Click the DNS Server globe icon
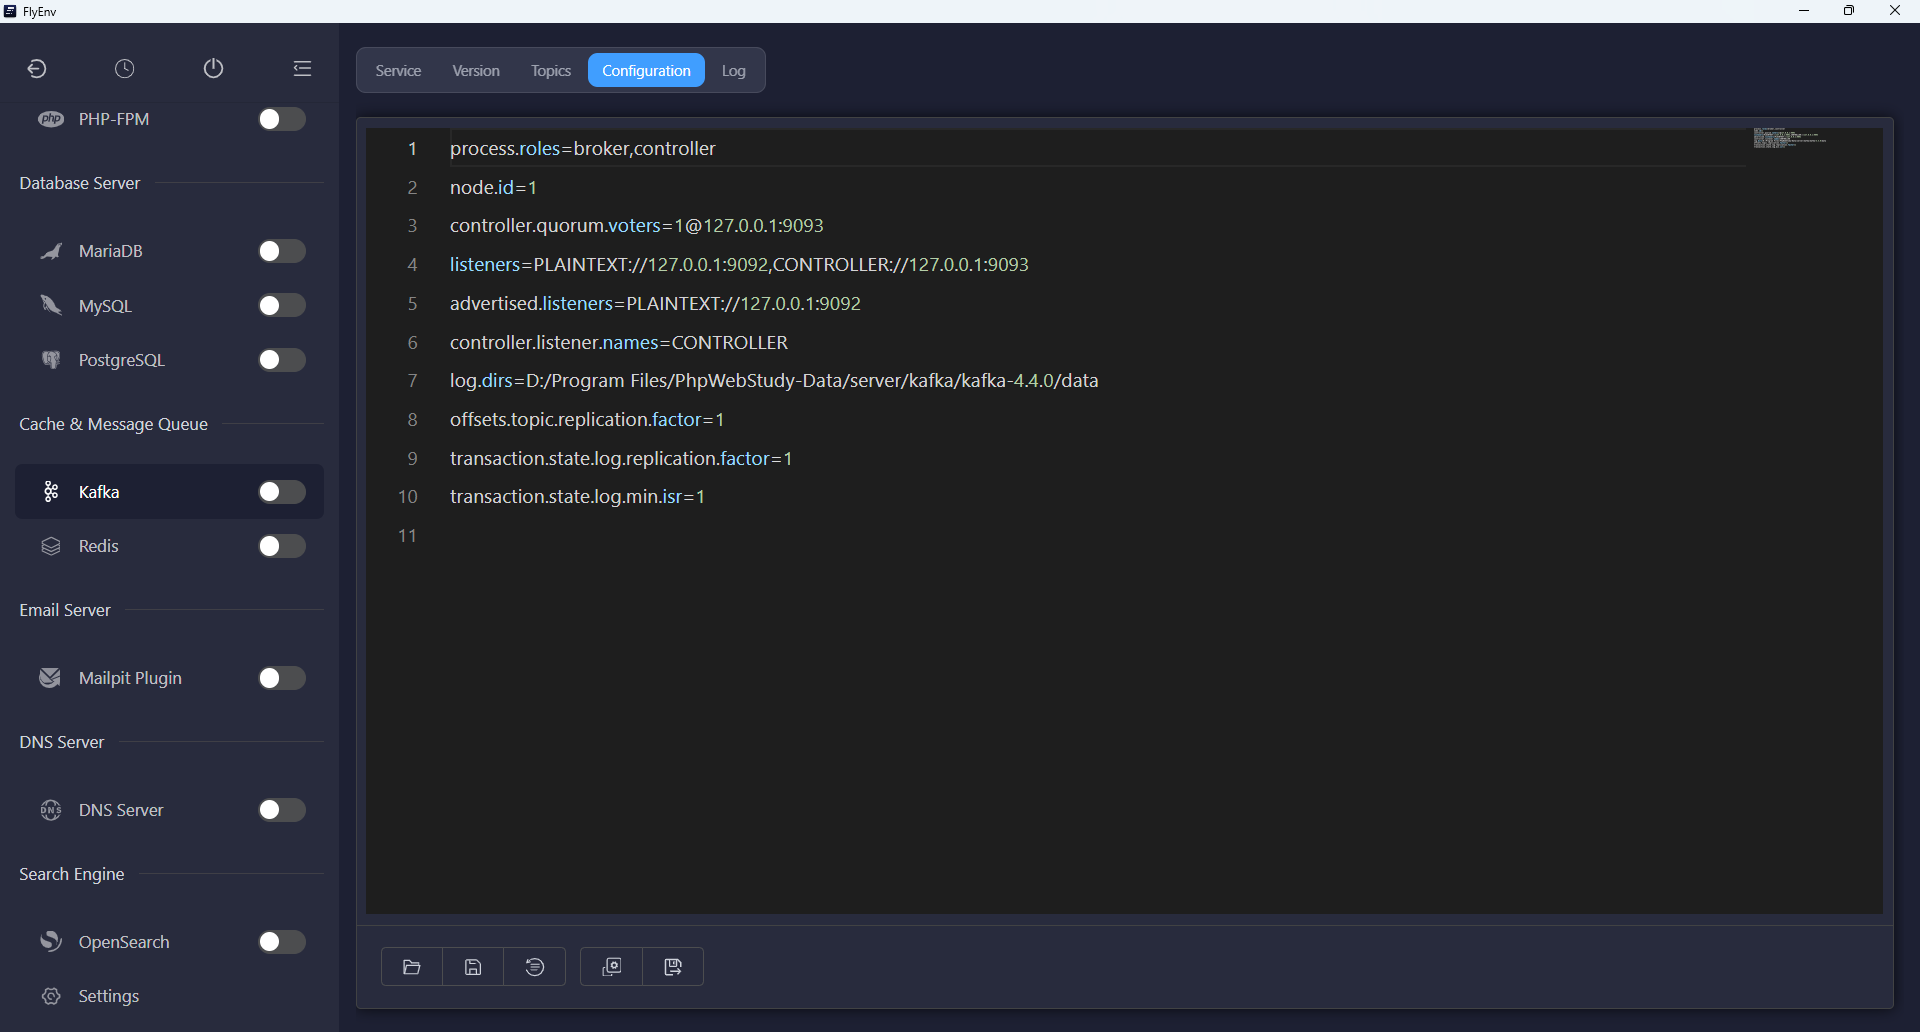The width and height of the screenshot is (1920, 1032). (51, 810)
